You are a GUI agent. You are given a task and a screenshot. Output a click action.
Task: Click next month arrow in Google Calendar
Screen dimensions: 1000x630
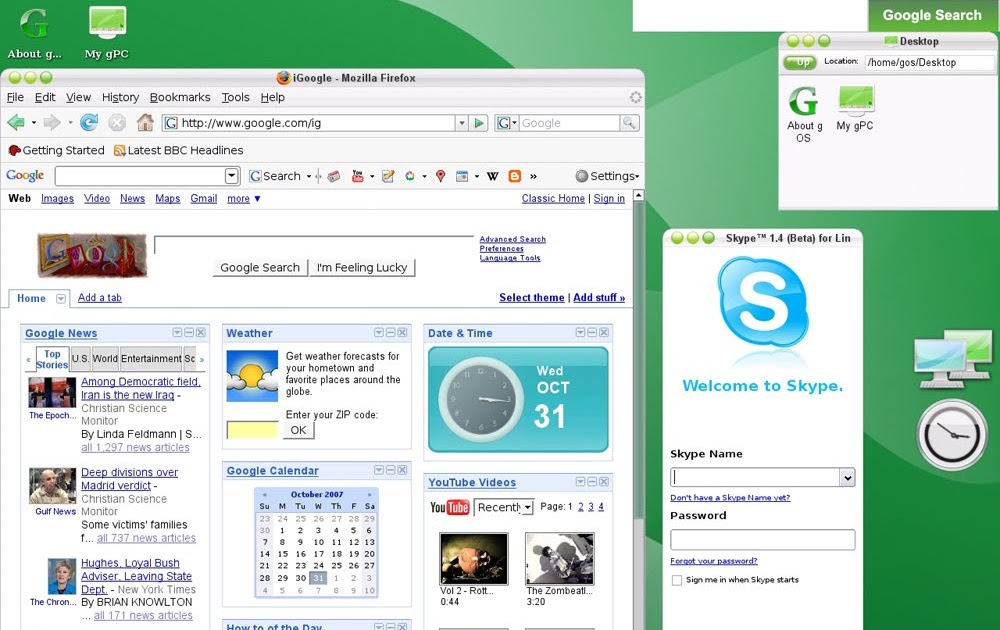point(369,494)
